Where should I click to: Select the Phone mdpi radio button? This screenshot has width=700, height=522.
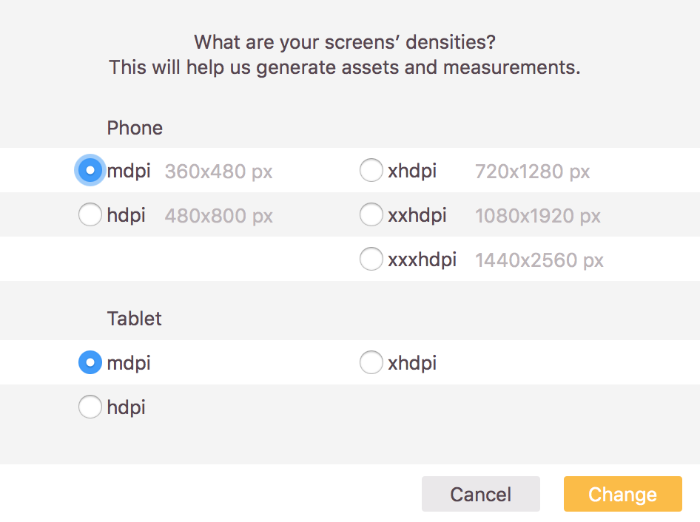coord(90,171)
